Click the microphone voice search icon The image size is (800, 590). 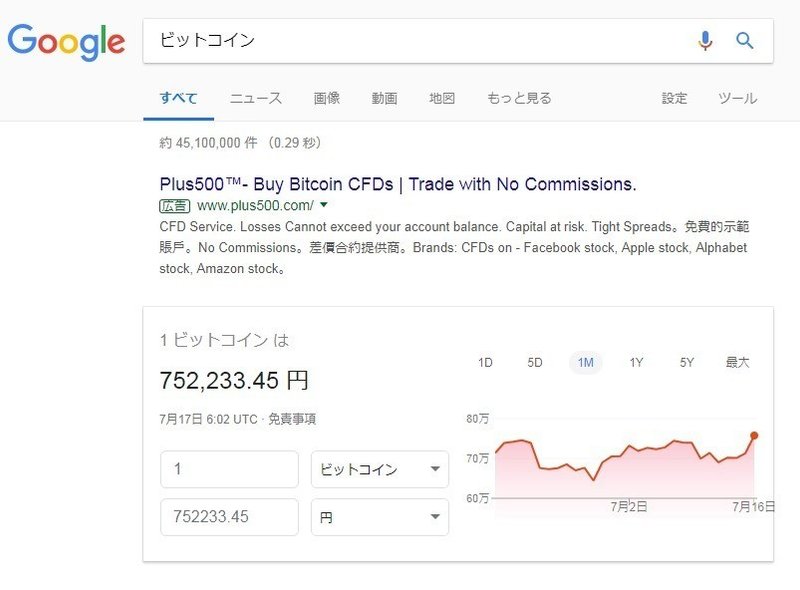pyautogui.click(x=705, y=41)
